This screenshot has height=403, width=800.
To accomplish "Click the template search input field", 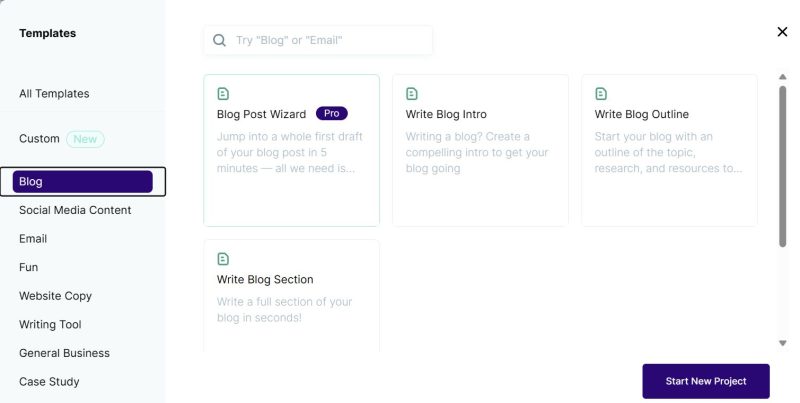I will pos(318,40).
